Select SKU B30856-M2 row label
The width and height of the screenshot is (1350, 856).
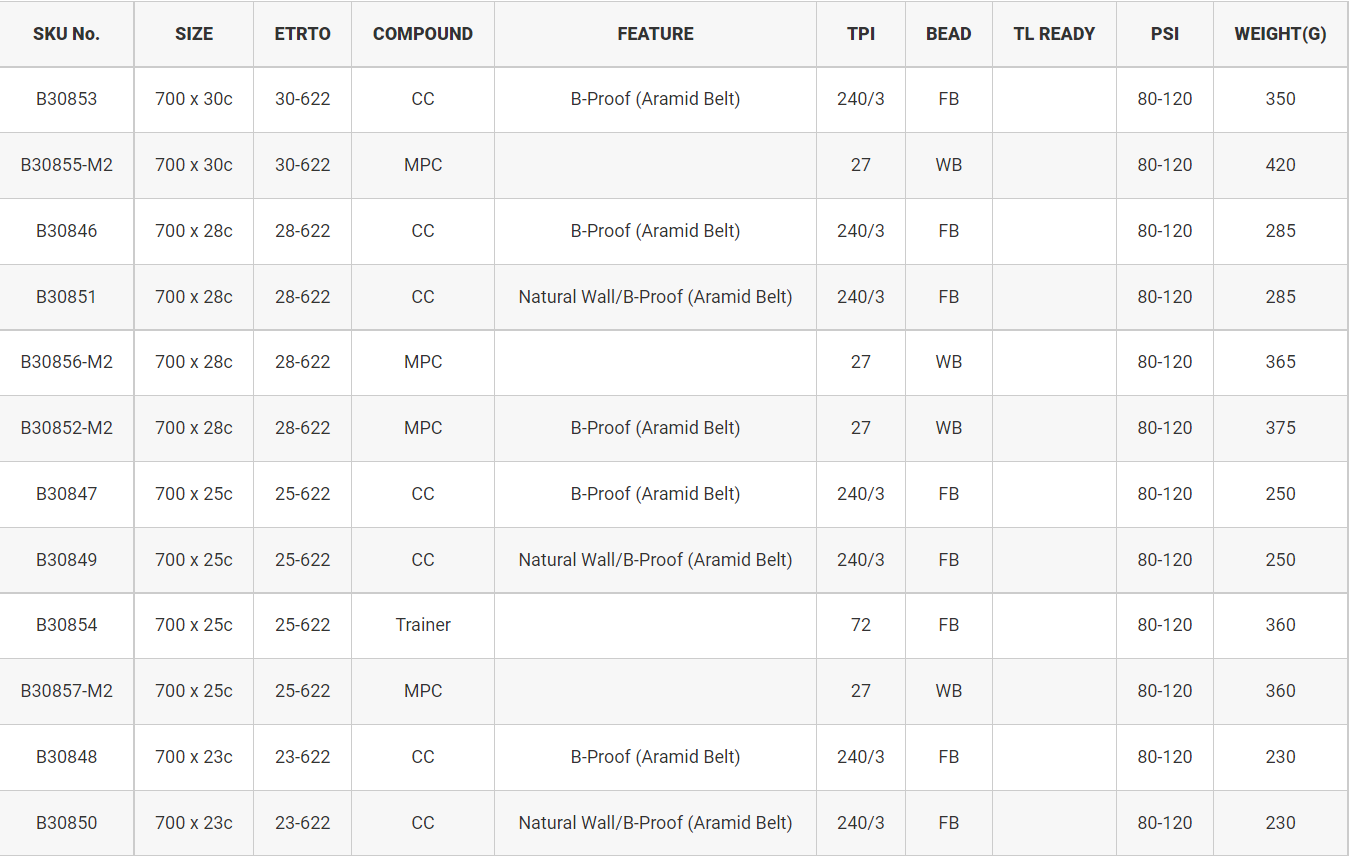(66, 362)
